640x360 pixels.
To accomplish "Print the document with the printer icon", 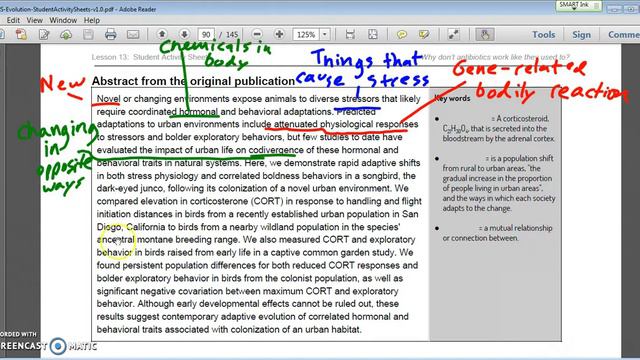I will click(110, 35).
